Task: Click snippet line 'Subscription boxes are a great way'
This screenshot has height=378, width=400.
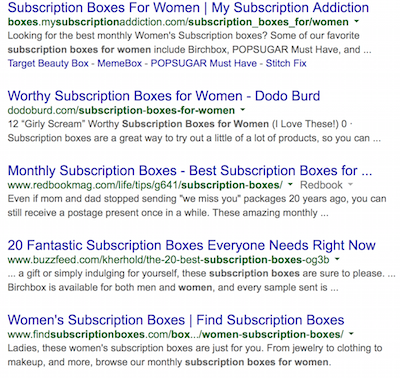Action: click(194, 138)
